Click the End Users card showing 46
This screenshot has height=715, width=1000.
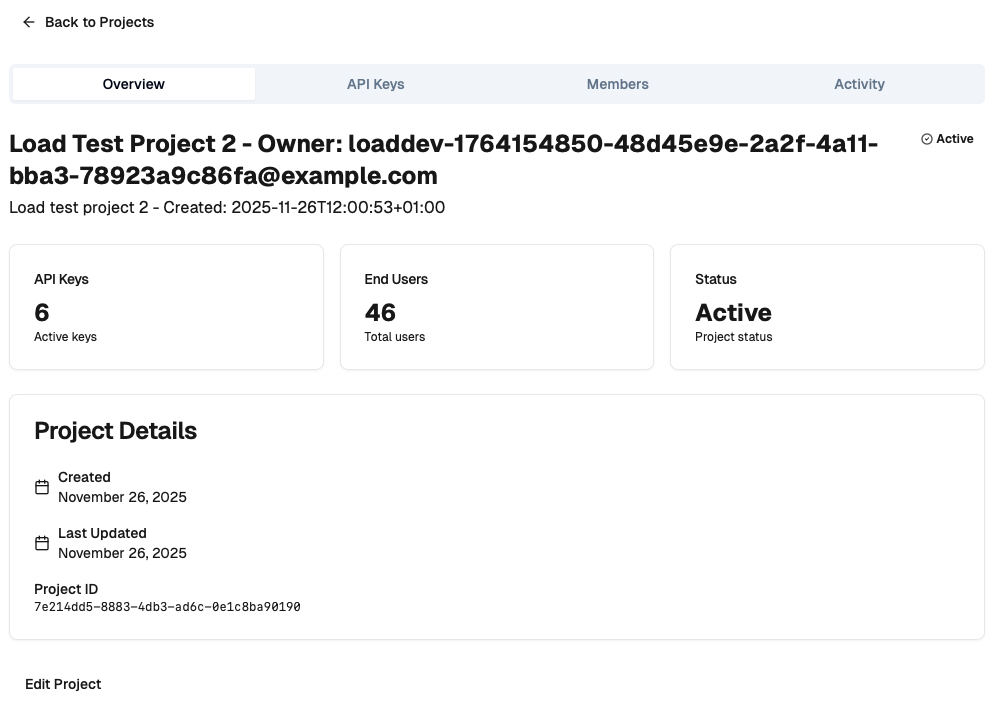(497, 306)
